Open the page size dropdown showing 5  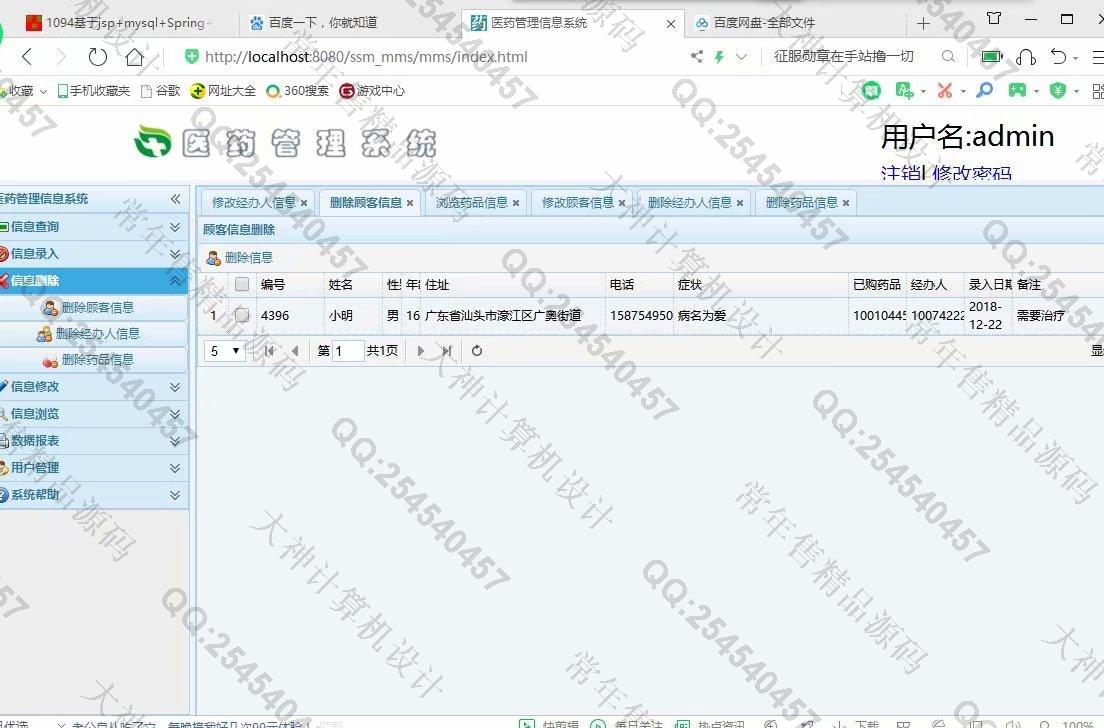click(x=226, y=351)
